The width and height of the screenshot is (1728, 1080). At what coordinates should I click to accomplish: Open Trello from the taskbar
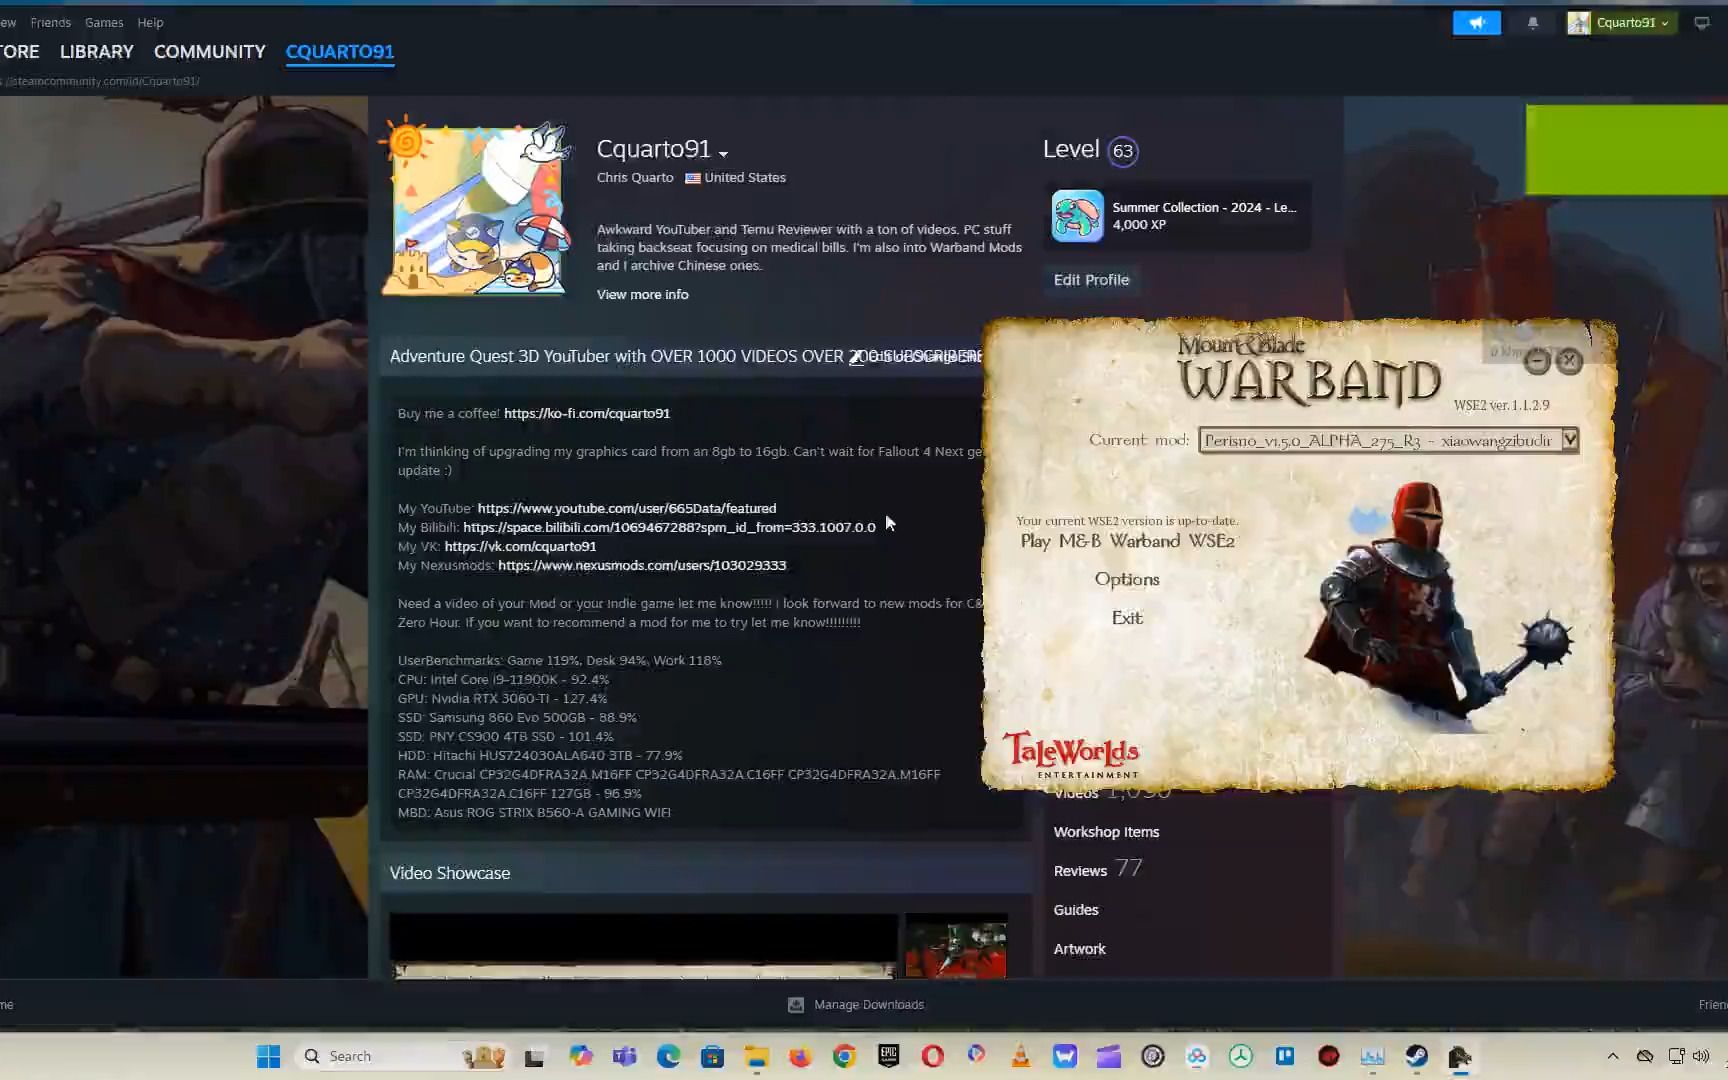click(x=1284, y=1056)
